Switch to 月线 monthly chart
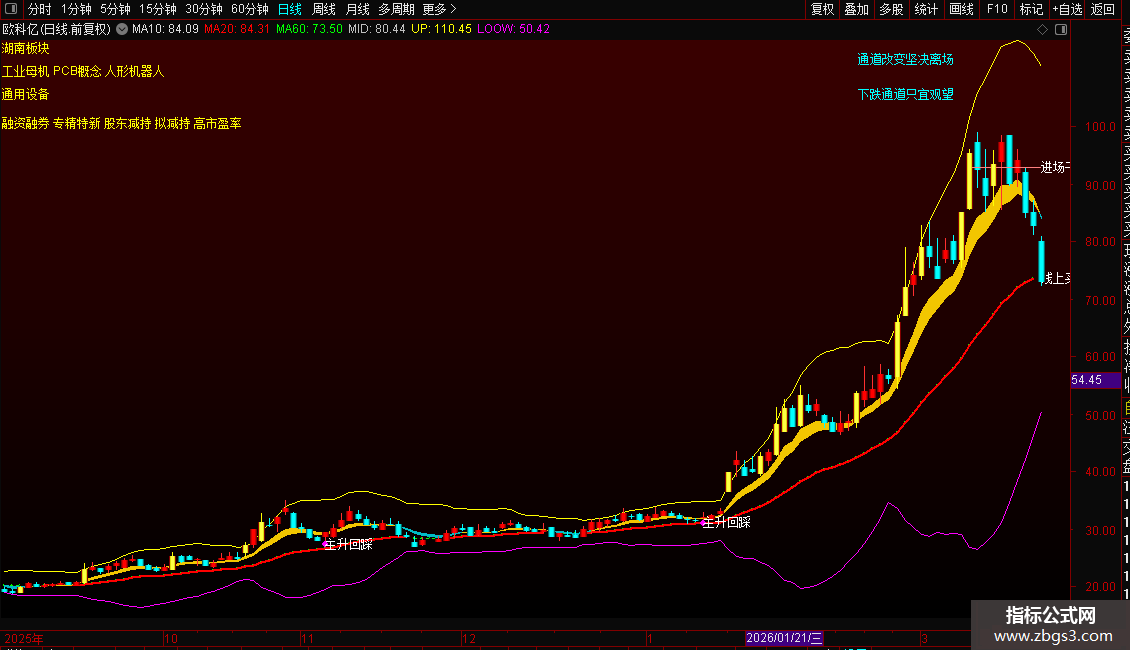Viewport: 1130px width, 650px height. tap(357, 9)
